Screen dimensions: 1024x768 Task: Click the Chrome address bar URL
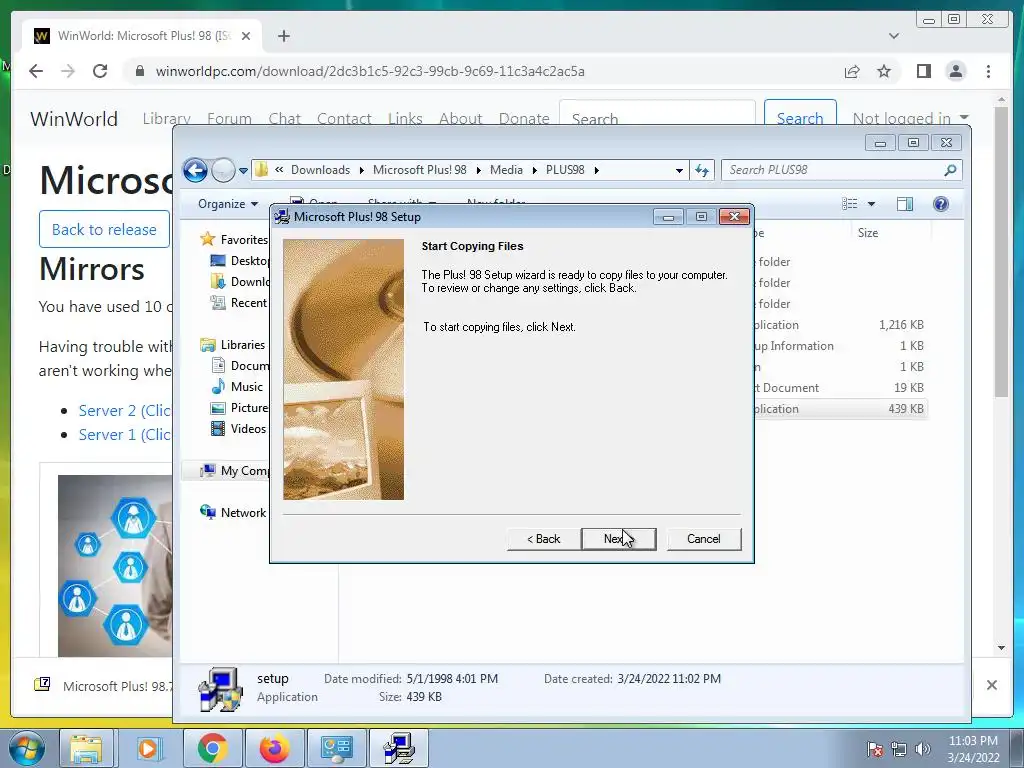pyautogui.click(x=370, y=71)
